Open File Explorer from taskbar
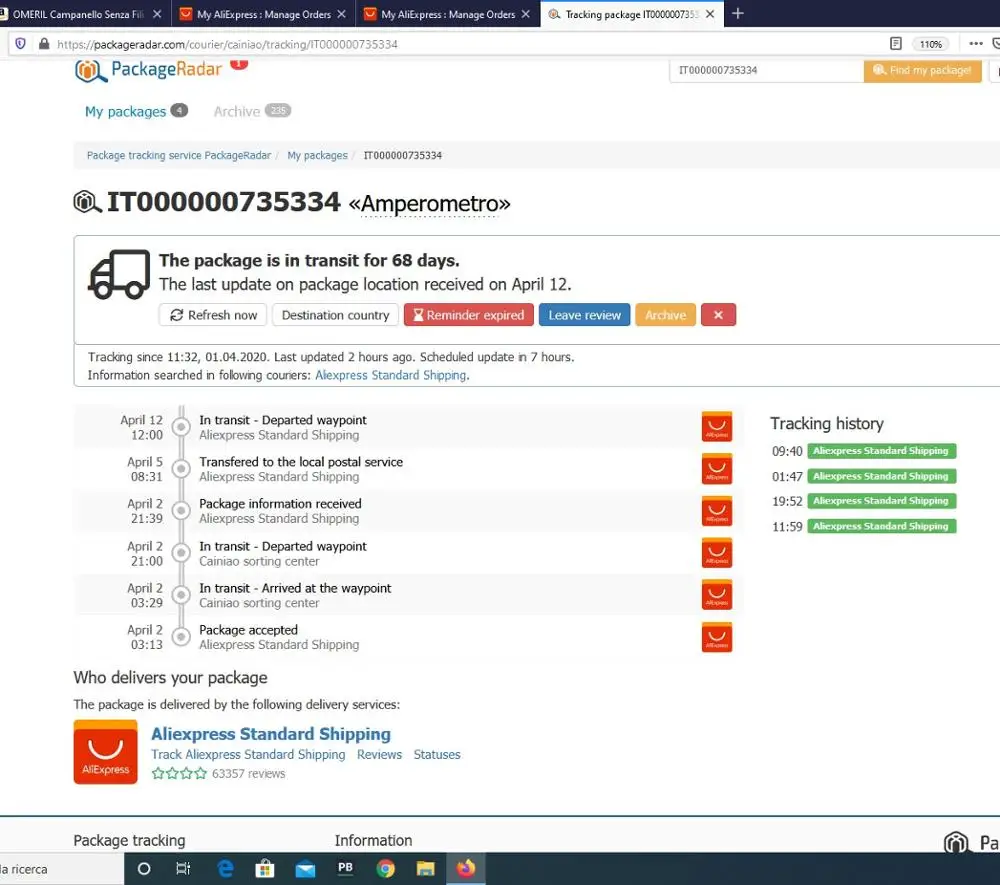 coord(425,868)
